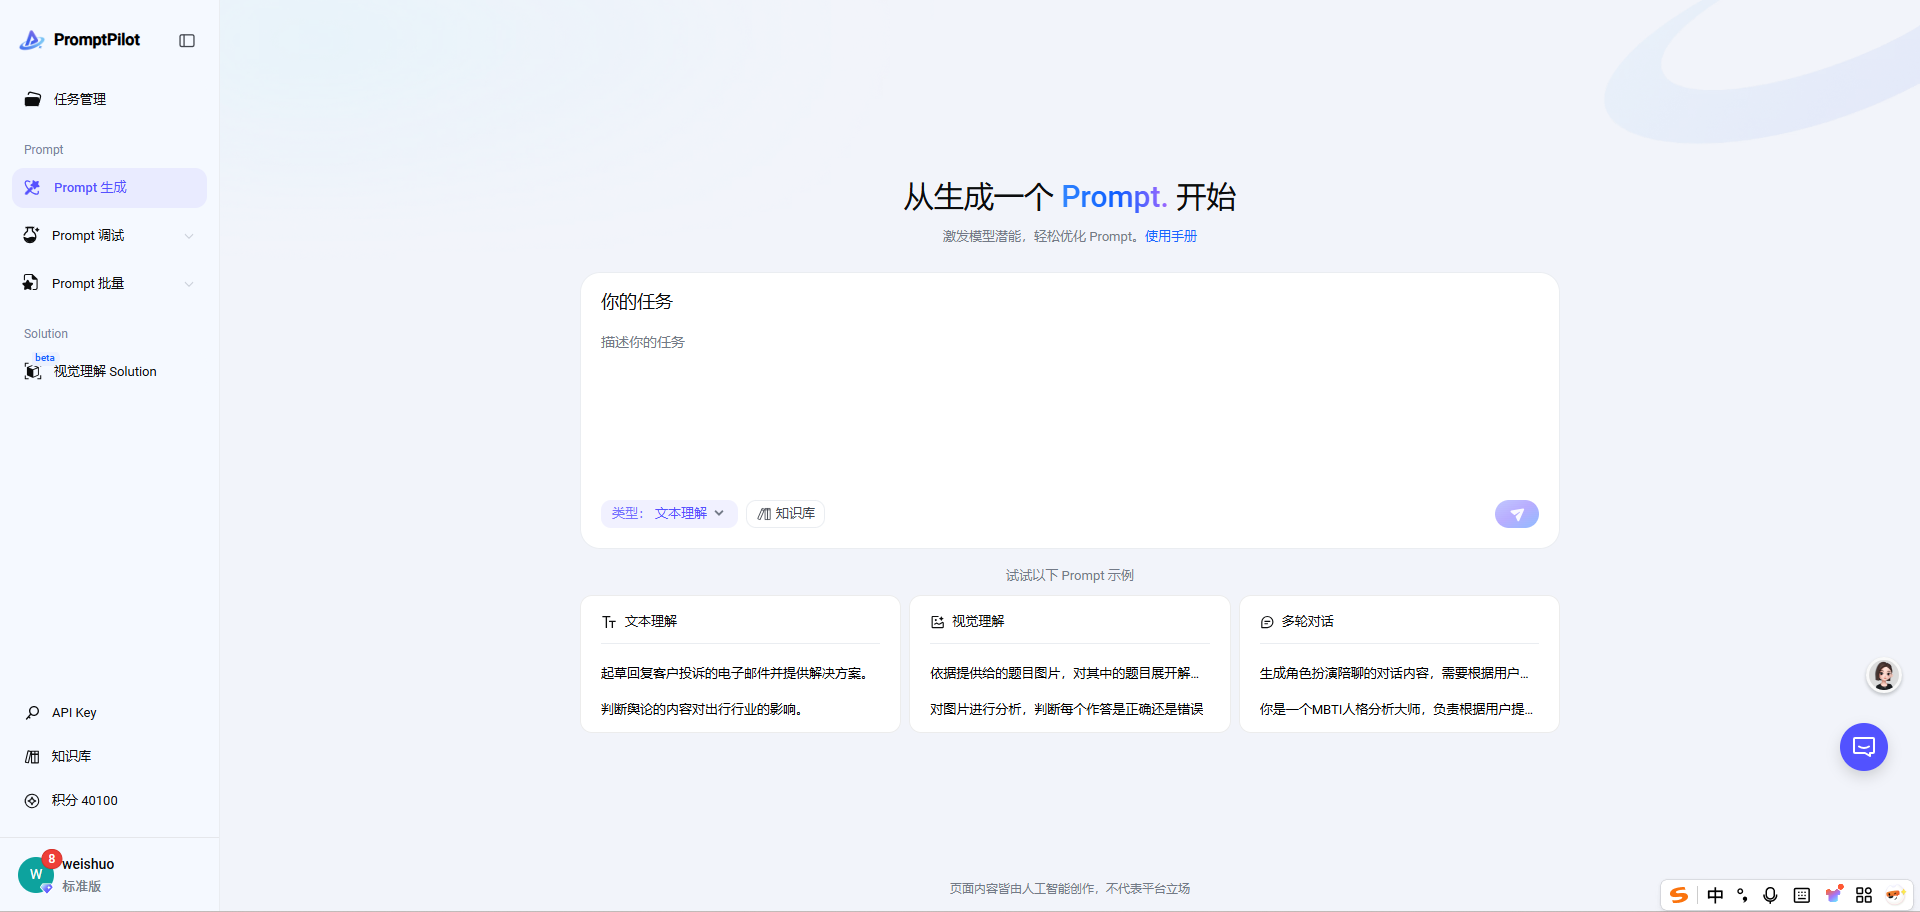Select the Prompt 生成 menu item
Viewport: 1920px width, 912px height.
click(x=109, y=188)
